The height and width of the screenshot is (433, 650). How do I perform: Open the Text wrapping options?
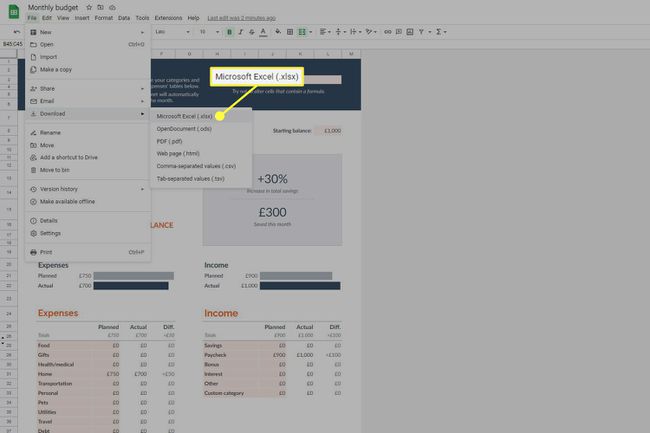tap(355, 32)
